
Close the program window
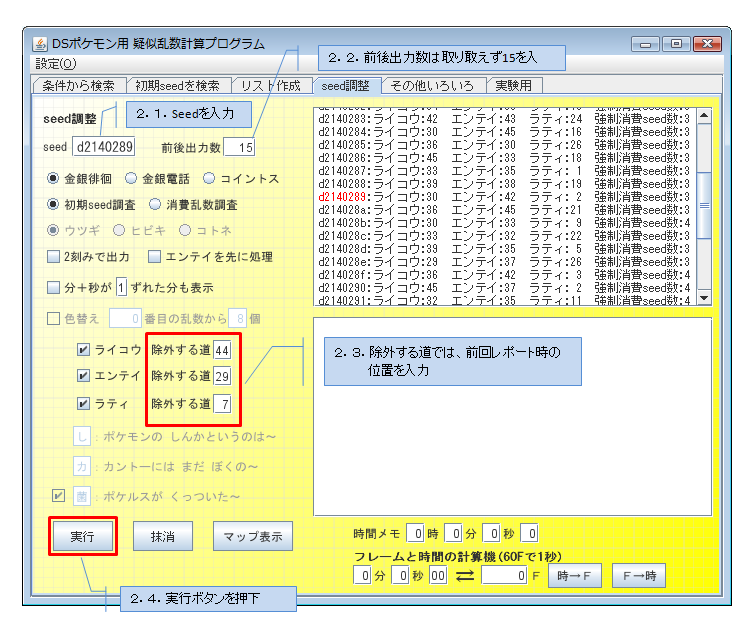pos(707,44)
